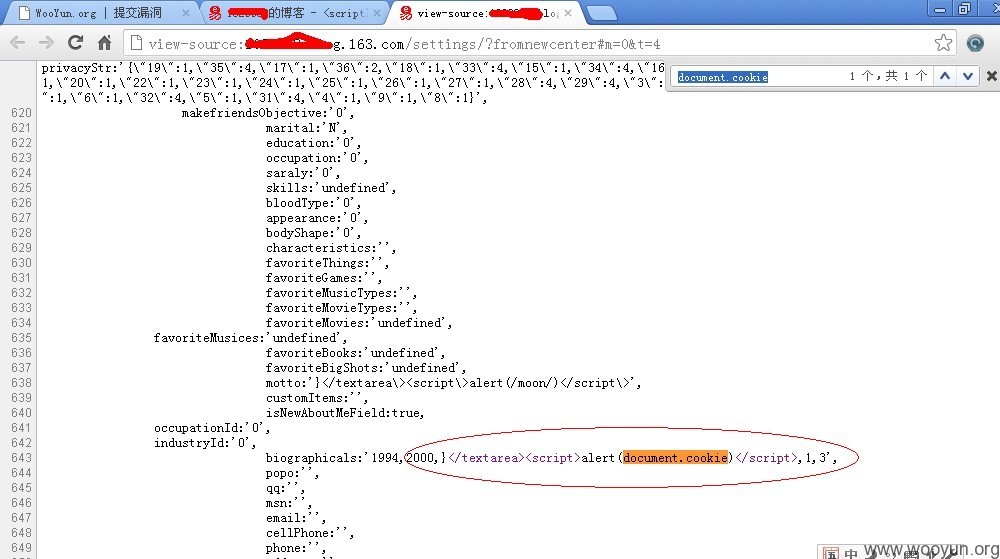
Task: Close the WooYun.org tab
Action: click(186, 13)
